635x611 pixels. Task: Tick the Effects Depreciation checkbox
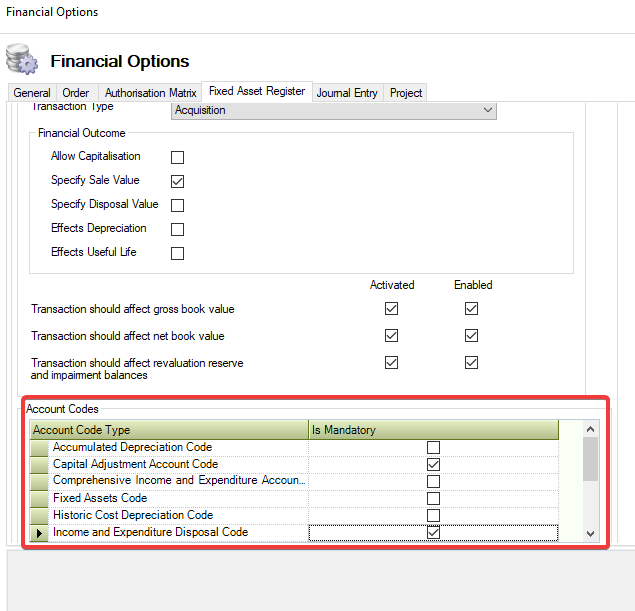pos(178,229)
